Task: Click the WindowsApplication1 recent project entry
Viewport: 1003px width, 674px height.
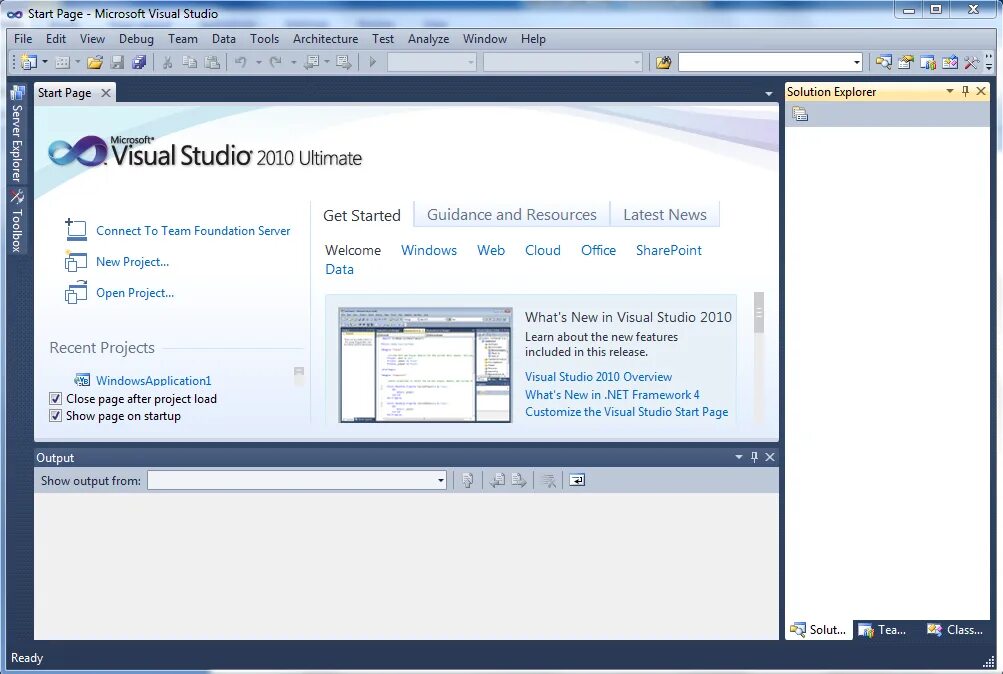Action: (152, 380)
